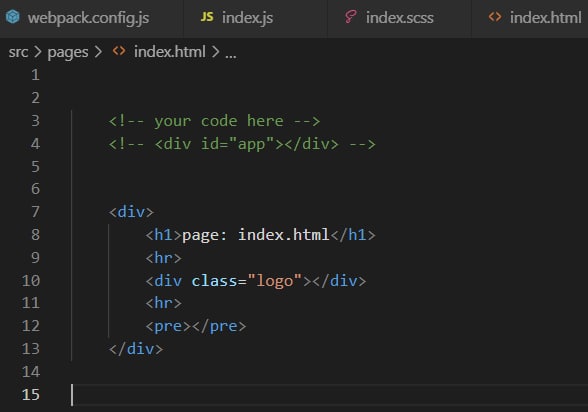Click line number 13 in the gutter

[x=31, y=349]
